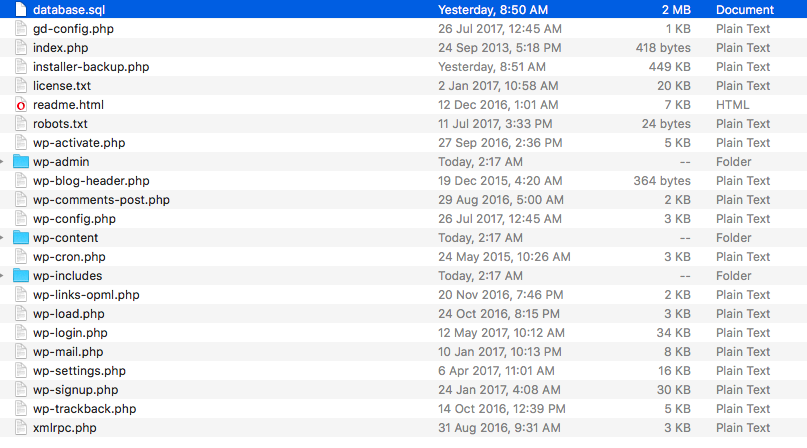
Task: Click the xmlrpc.php document icon
Action: click(x=21, y=427)
